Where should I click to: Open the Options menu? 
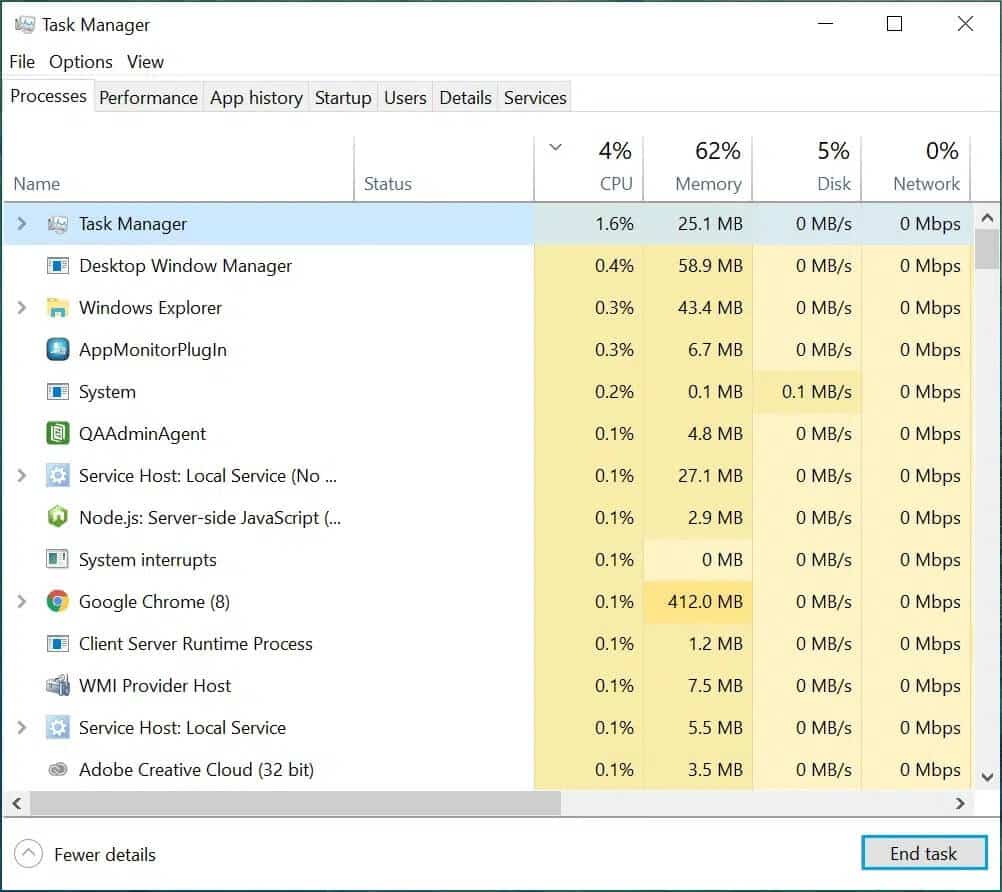tap(81, 62)
